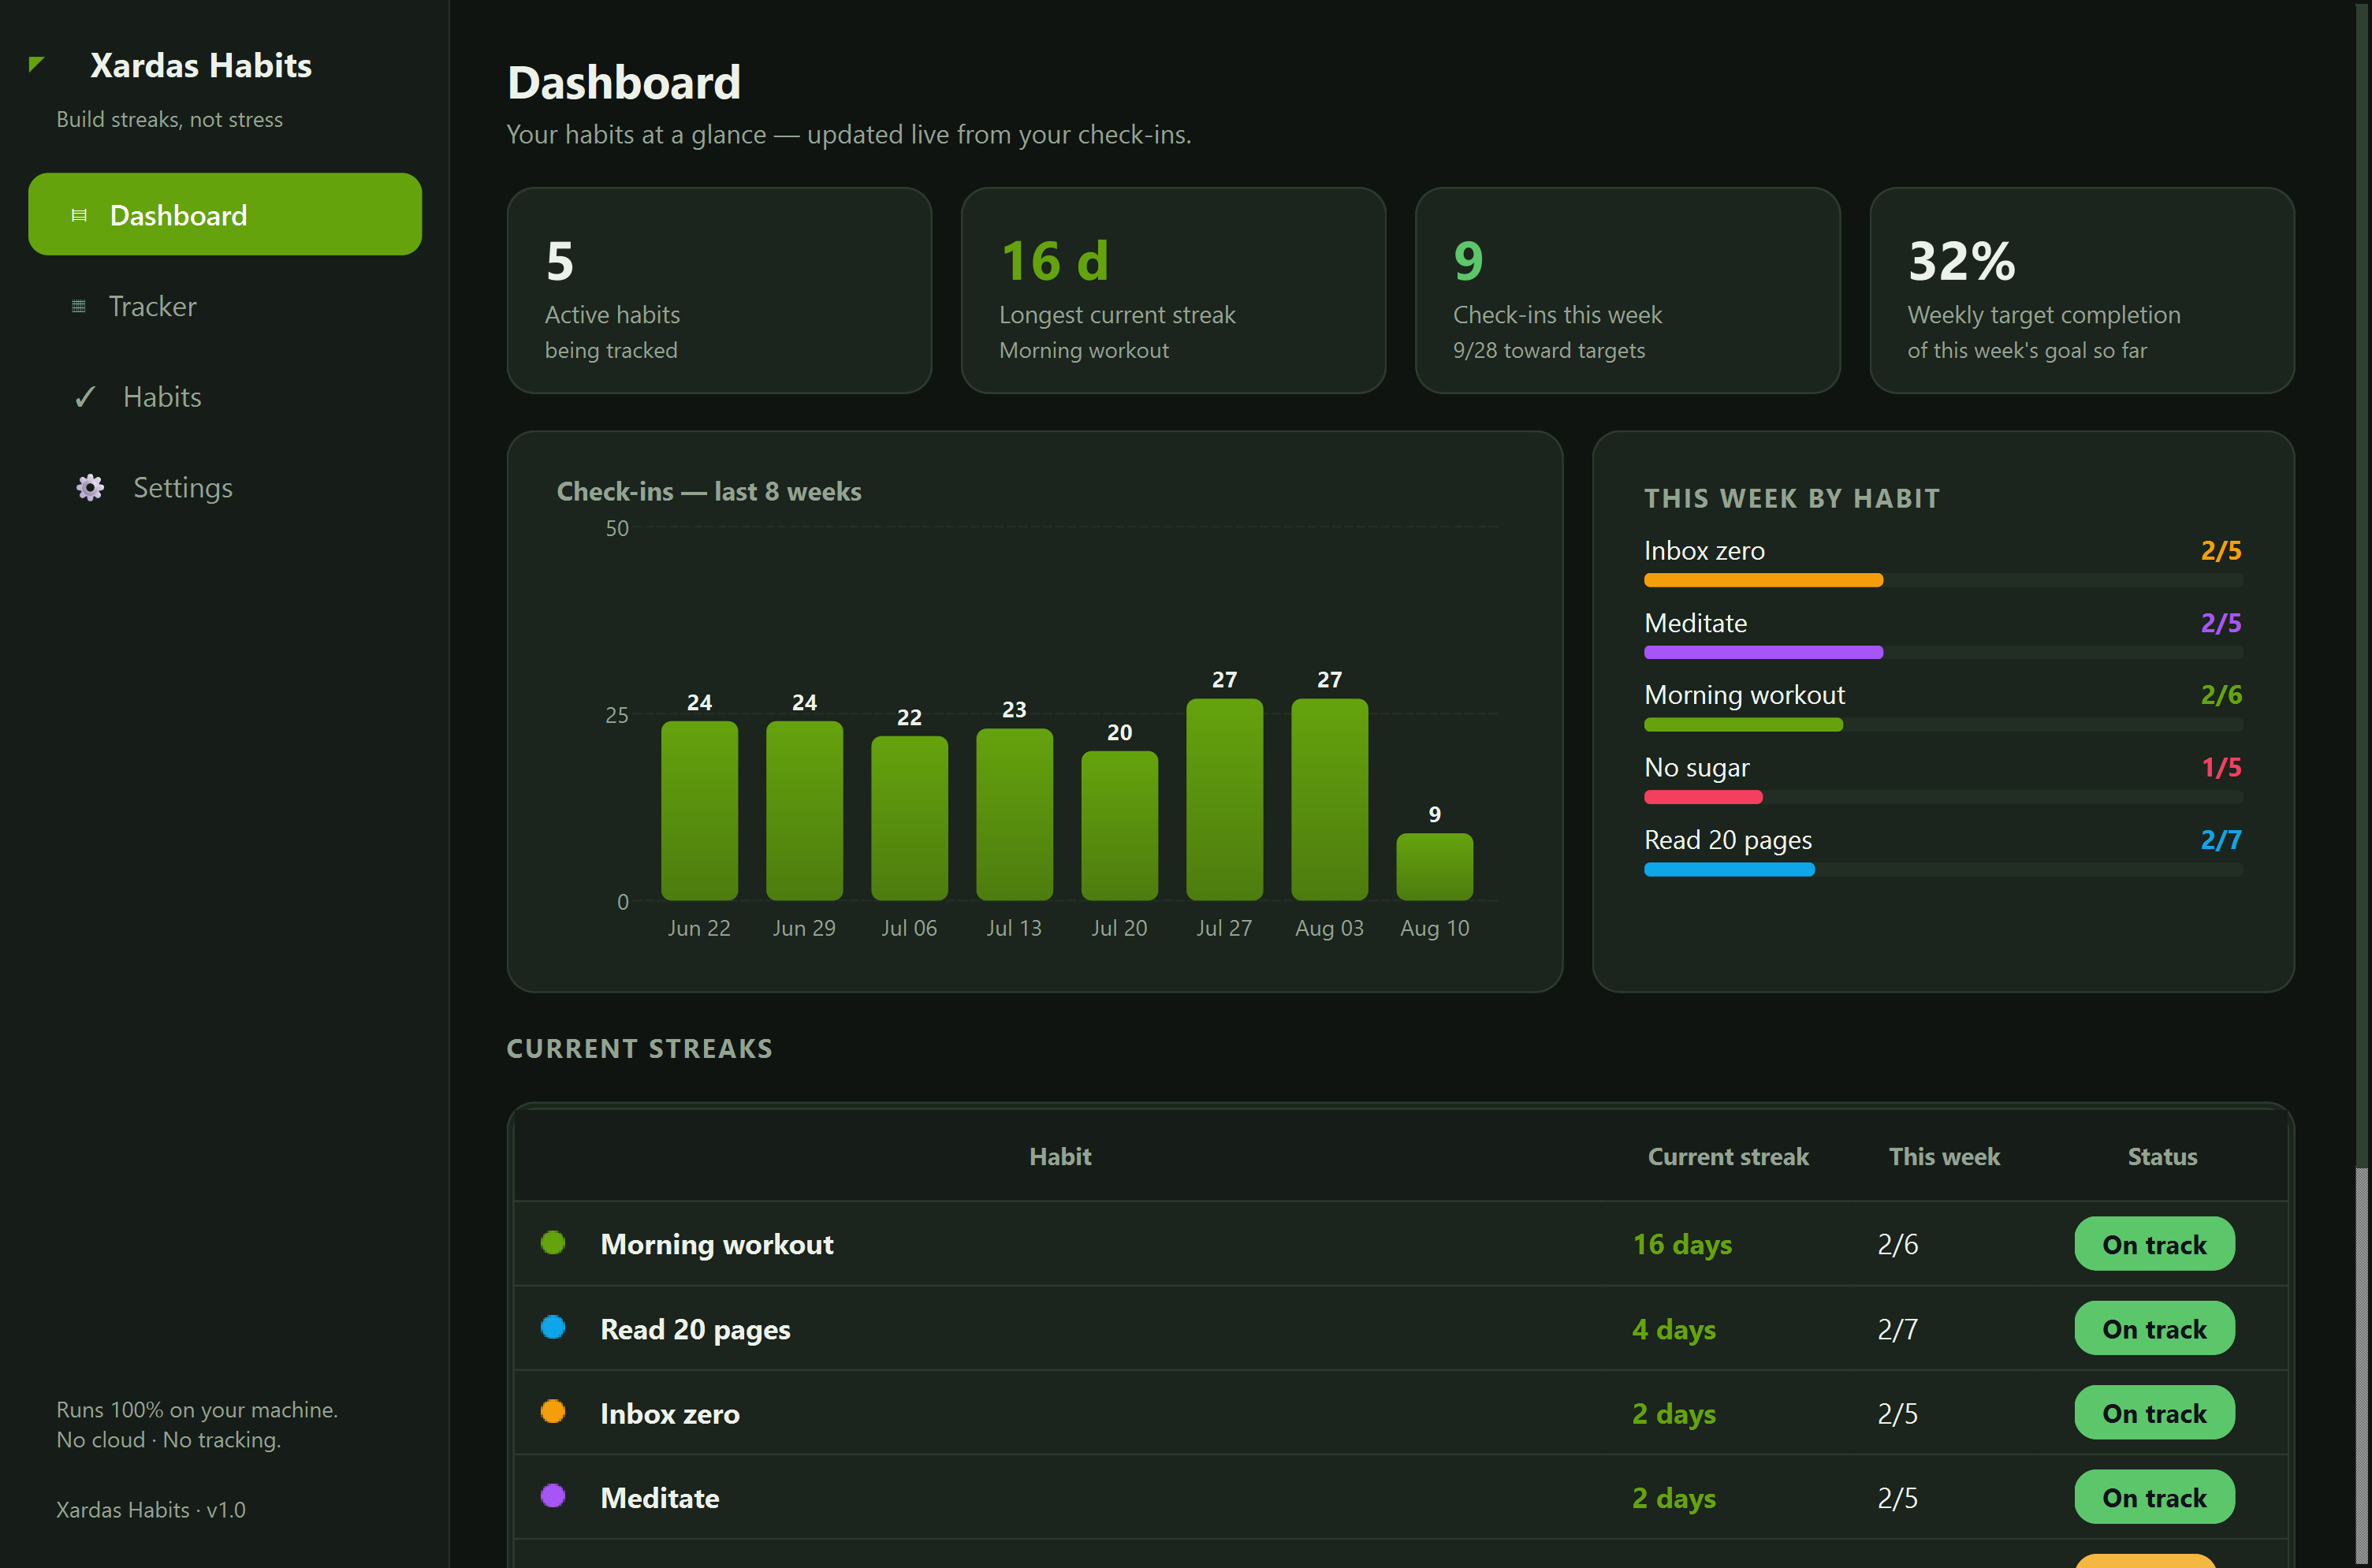This screenshot has width=2372, height=1568.
Task: Click the Aug 03 axis label
Action: click(x=1329, y=928)
